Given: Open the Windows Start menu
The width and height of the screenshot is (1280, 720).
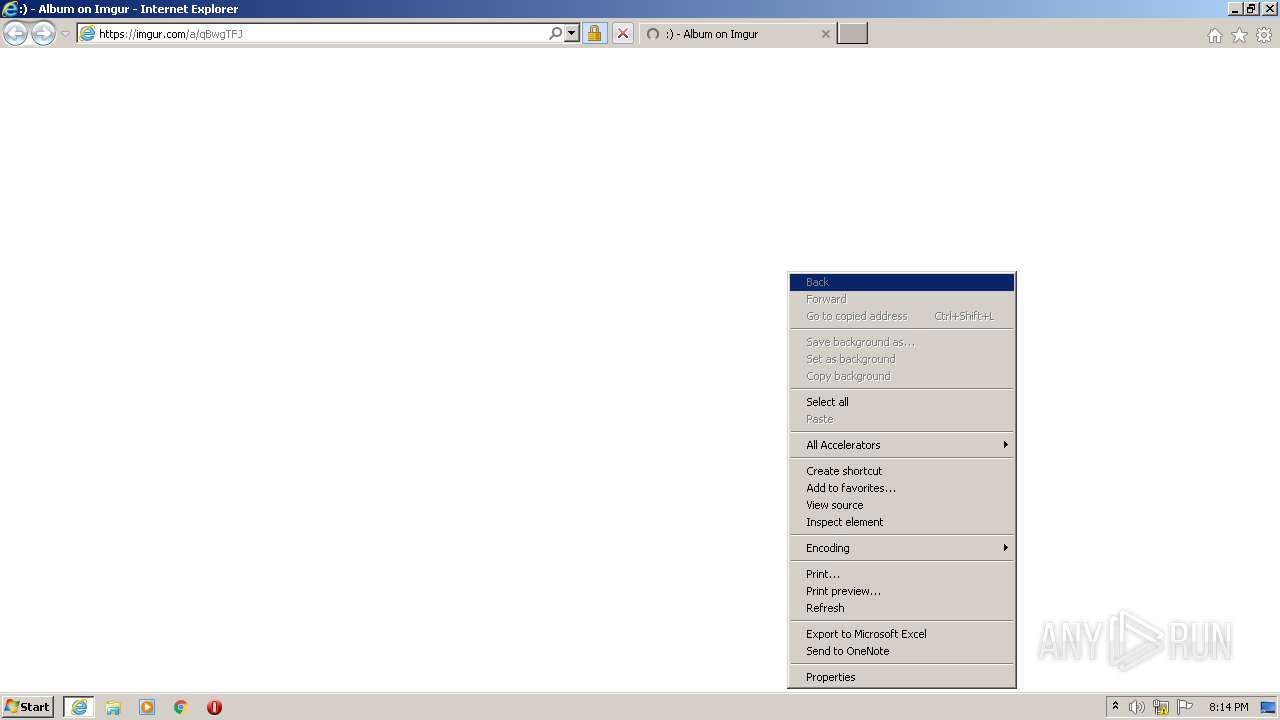Looking at the screenshot, I should pyautogui.click(x=28, y=707).
